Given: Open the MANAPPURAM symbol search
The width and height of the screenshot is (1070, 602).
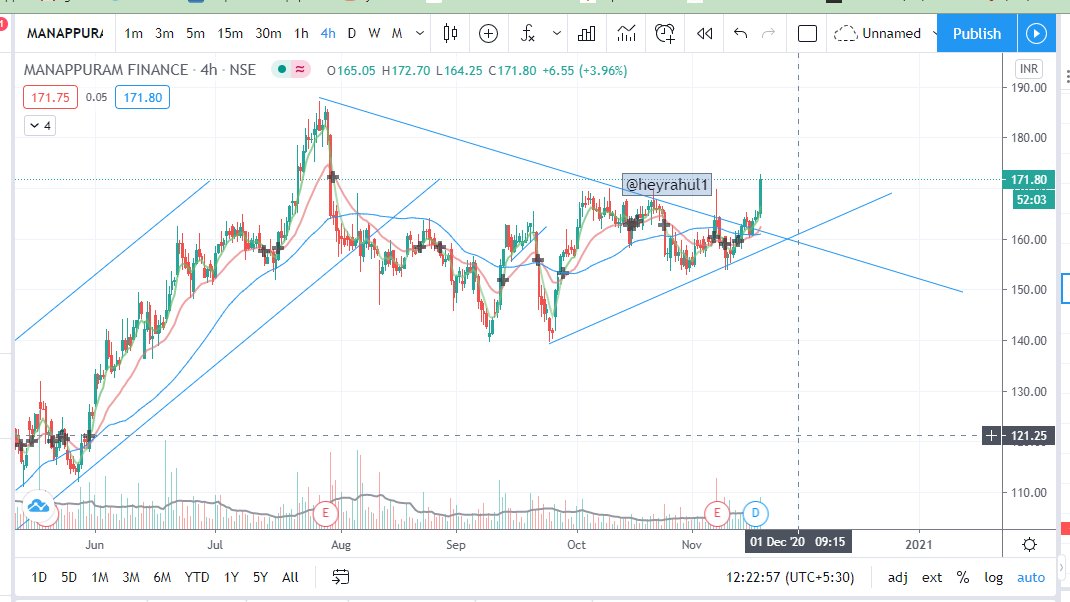Looking at the screenshot, I should tap(65, 33).
